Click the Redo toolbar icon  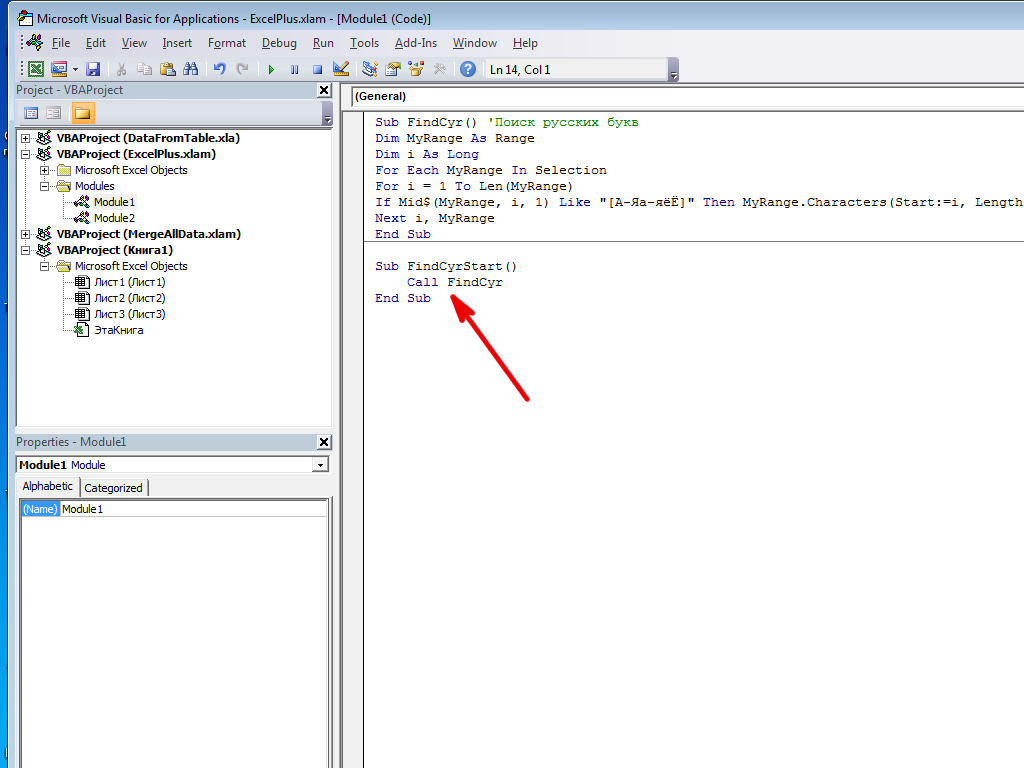(242, 69)
